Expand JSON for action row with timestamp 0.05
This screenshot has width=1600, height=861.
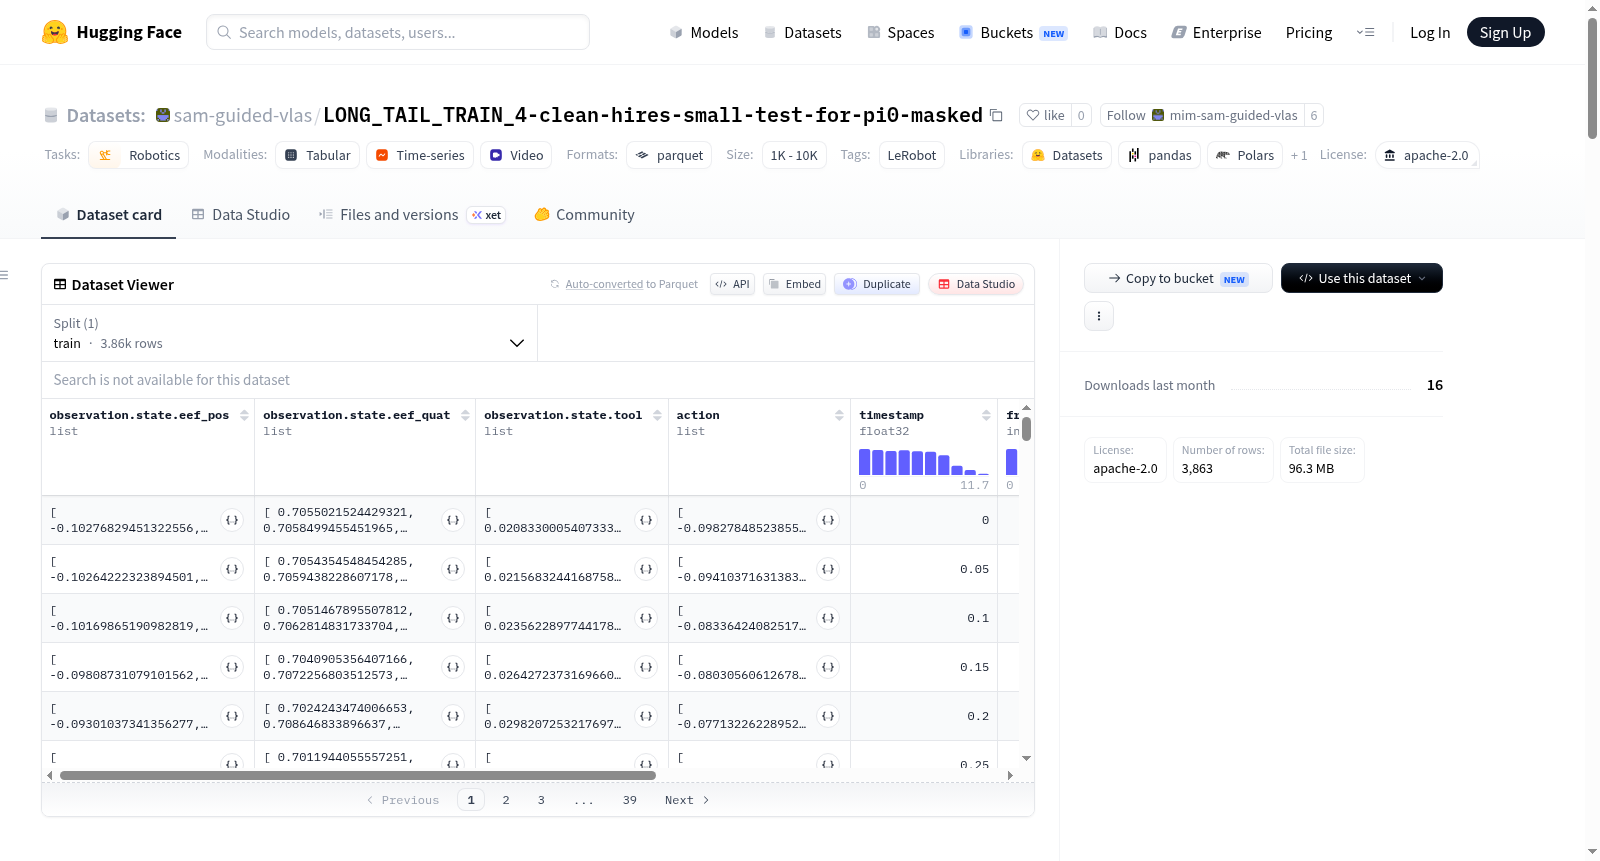[x=828, y=569]
